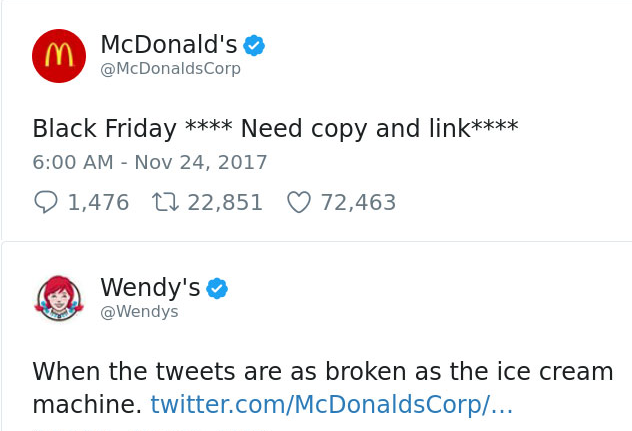Click the McDonald's golden arches profile picture
This screenshot has width=632, height=431.
[59, 56]
